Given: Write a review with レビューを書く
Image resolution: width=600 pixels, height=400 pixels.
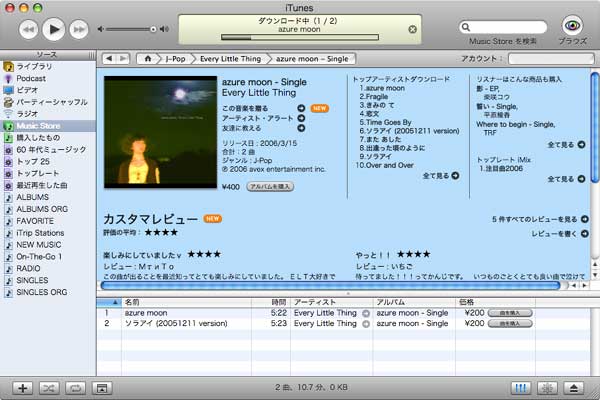Looking at the screenshot, I should [560, 233].
